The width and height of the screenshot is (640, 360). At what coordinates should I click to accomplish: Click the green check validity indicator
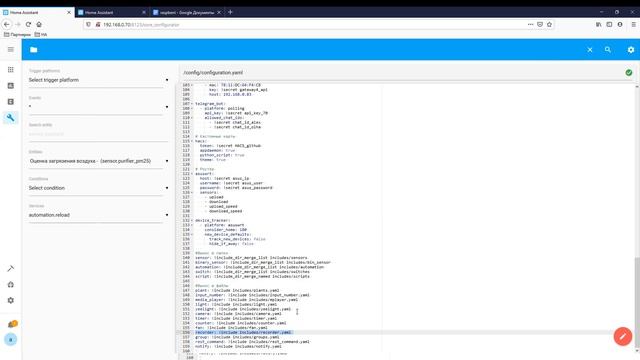tap(629, 72)
